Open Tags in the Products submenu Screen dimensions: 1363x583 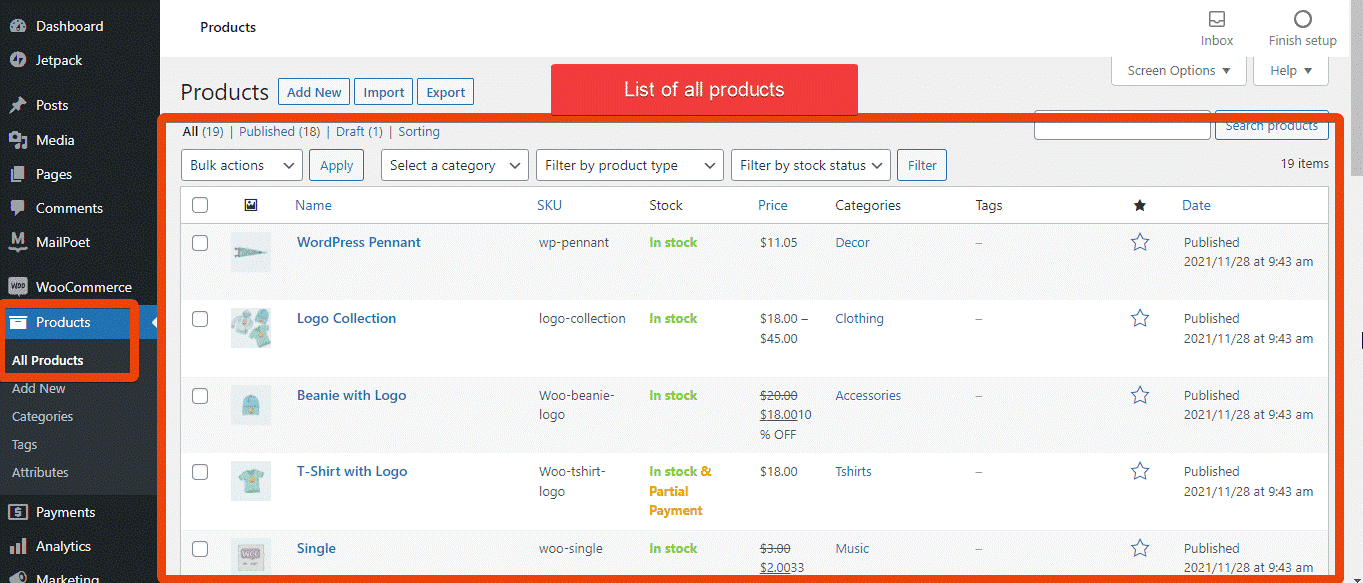[25, 444]
